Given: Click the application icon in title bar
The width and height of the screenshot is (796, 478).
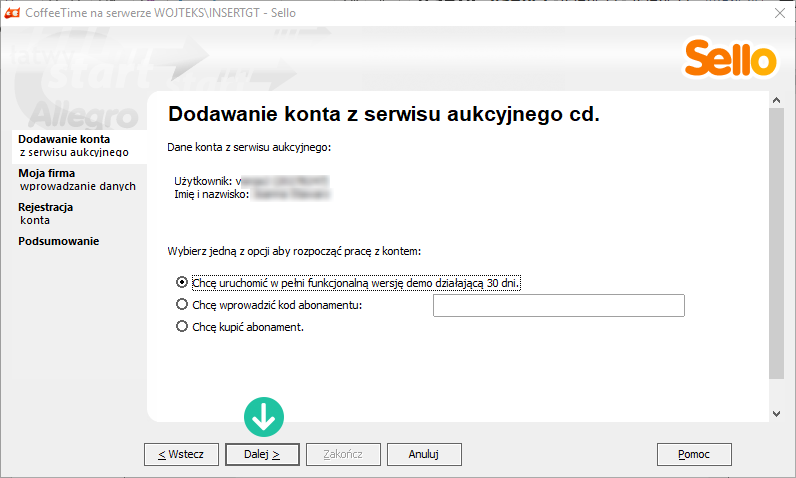Looking at the screenshot, I should (11, 13).
